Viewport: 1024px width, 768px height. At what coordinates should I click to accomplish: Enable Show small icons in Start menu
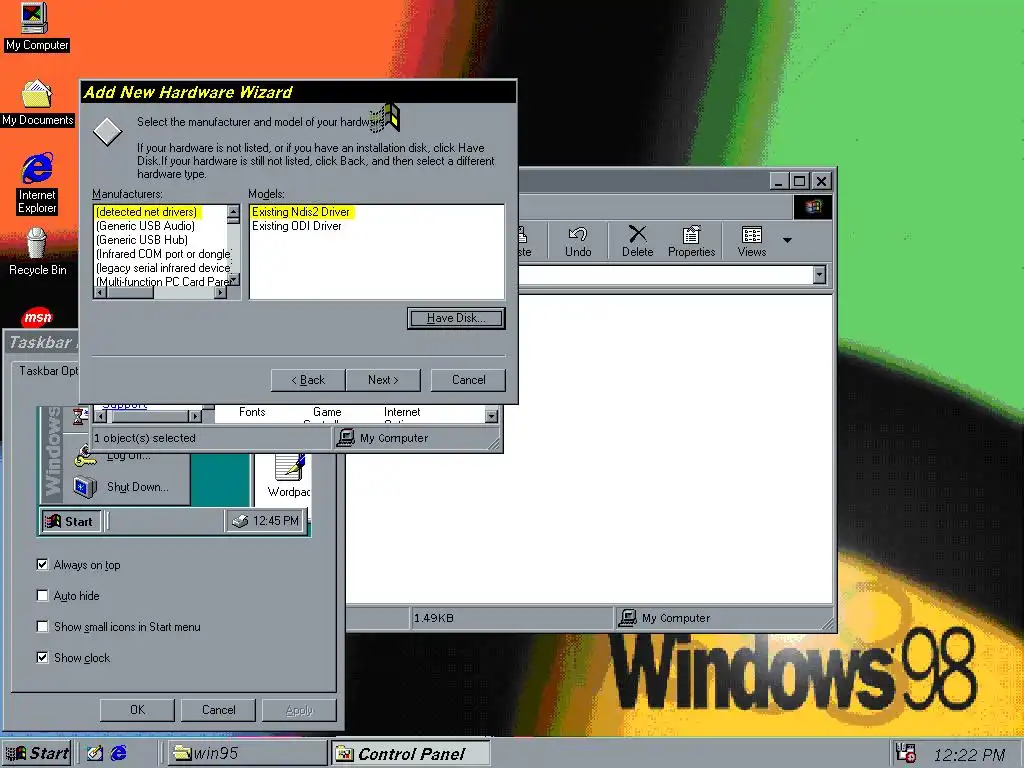click(42, 626)
